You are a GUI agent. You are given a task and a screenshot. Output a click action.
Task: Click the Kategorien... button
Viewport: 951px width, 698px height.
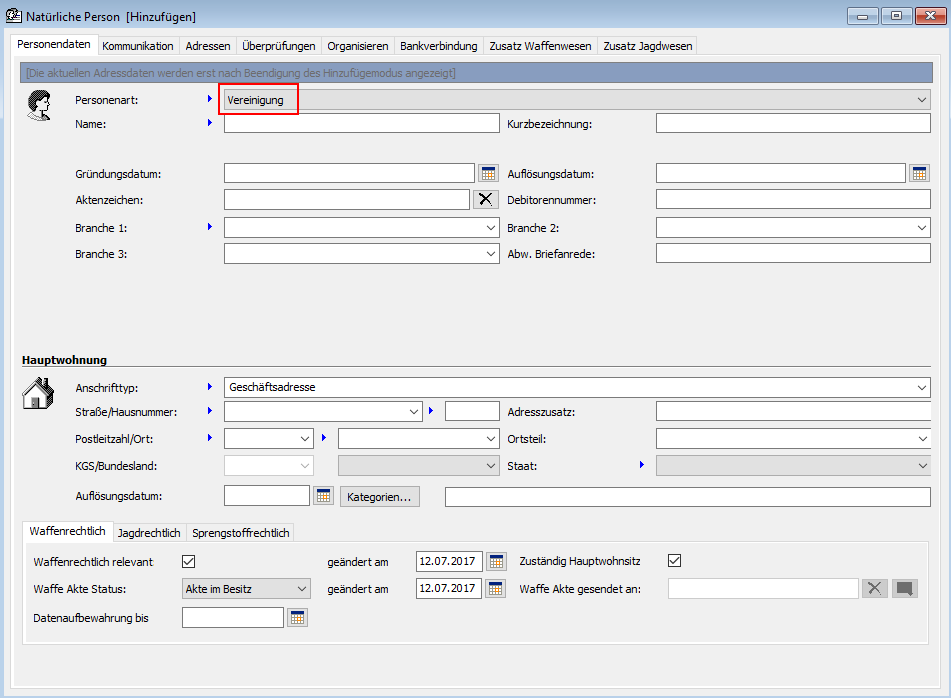click(x=380, y=496)
